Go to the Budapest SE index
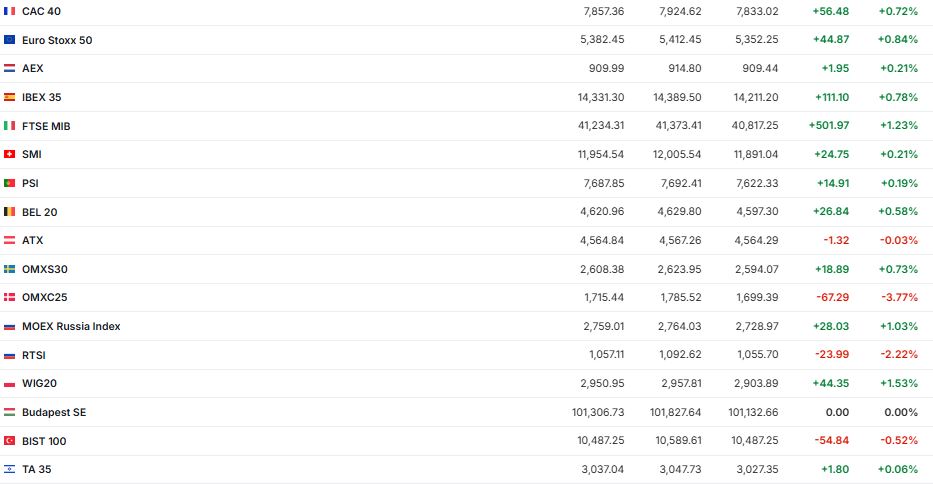The width and height of the screenshot is (933, 484). pyautogui.click(x=54, y=412)
